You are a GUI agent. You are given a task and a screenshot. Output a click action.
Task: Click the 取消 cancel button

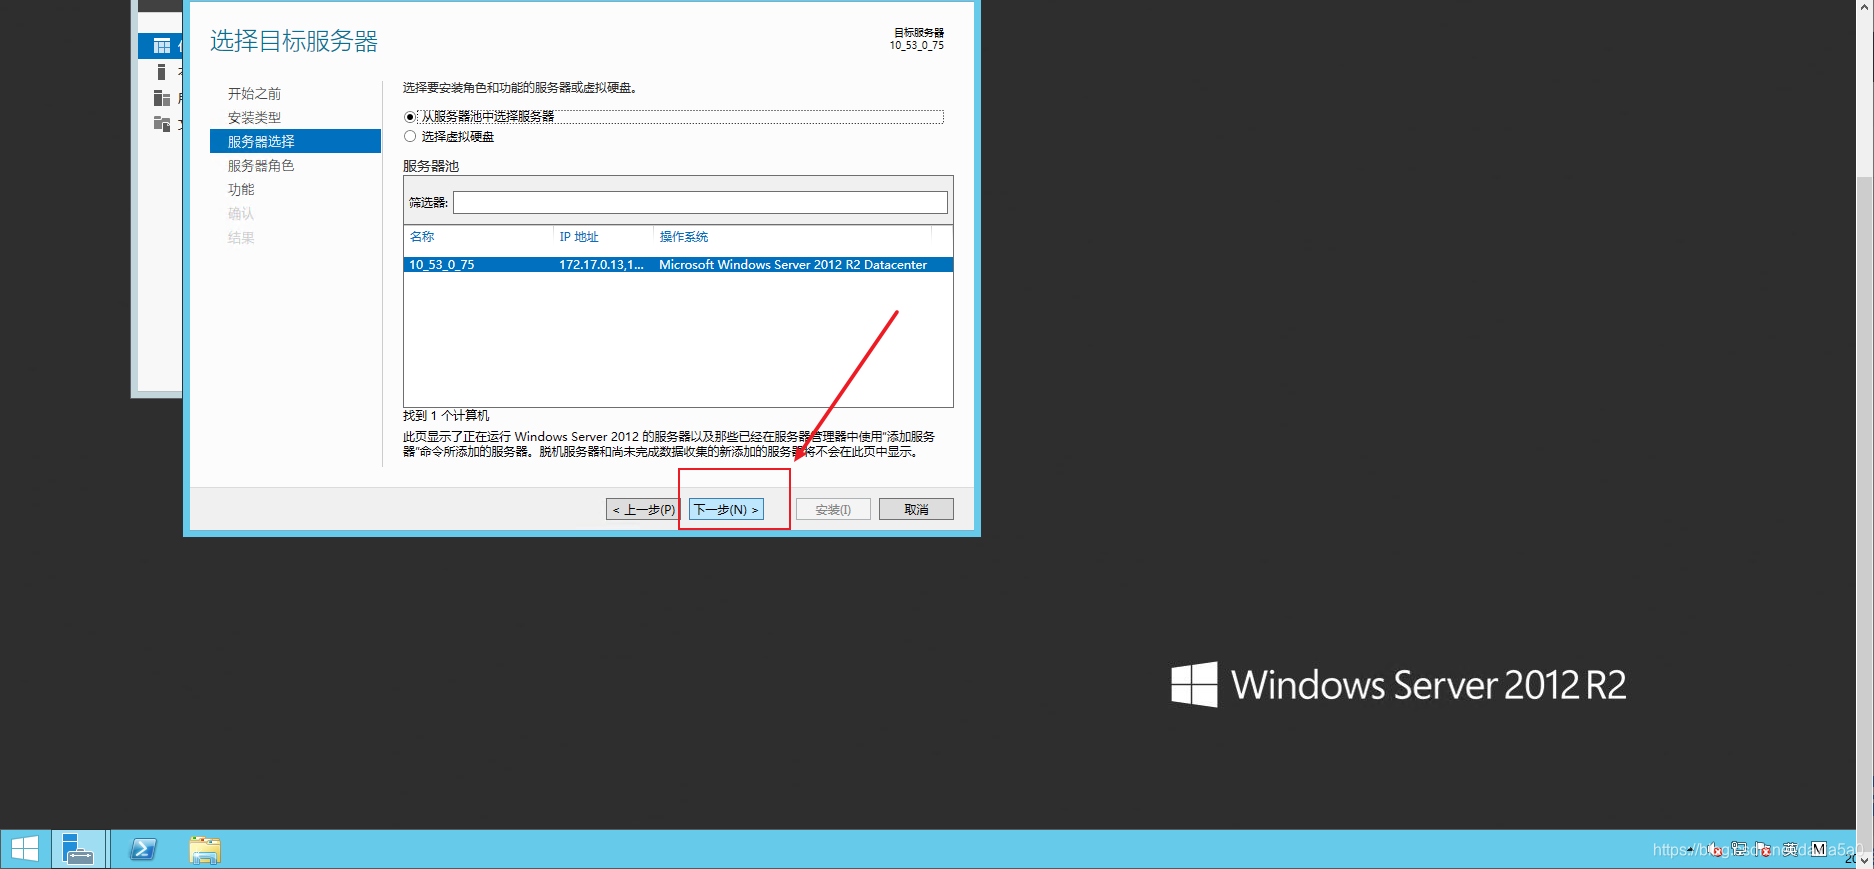916,509
